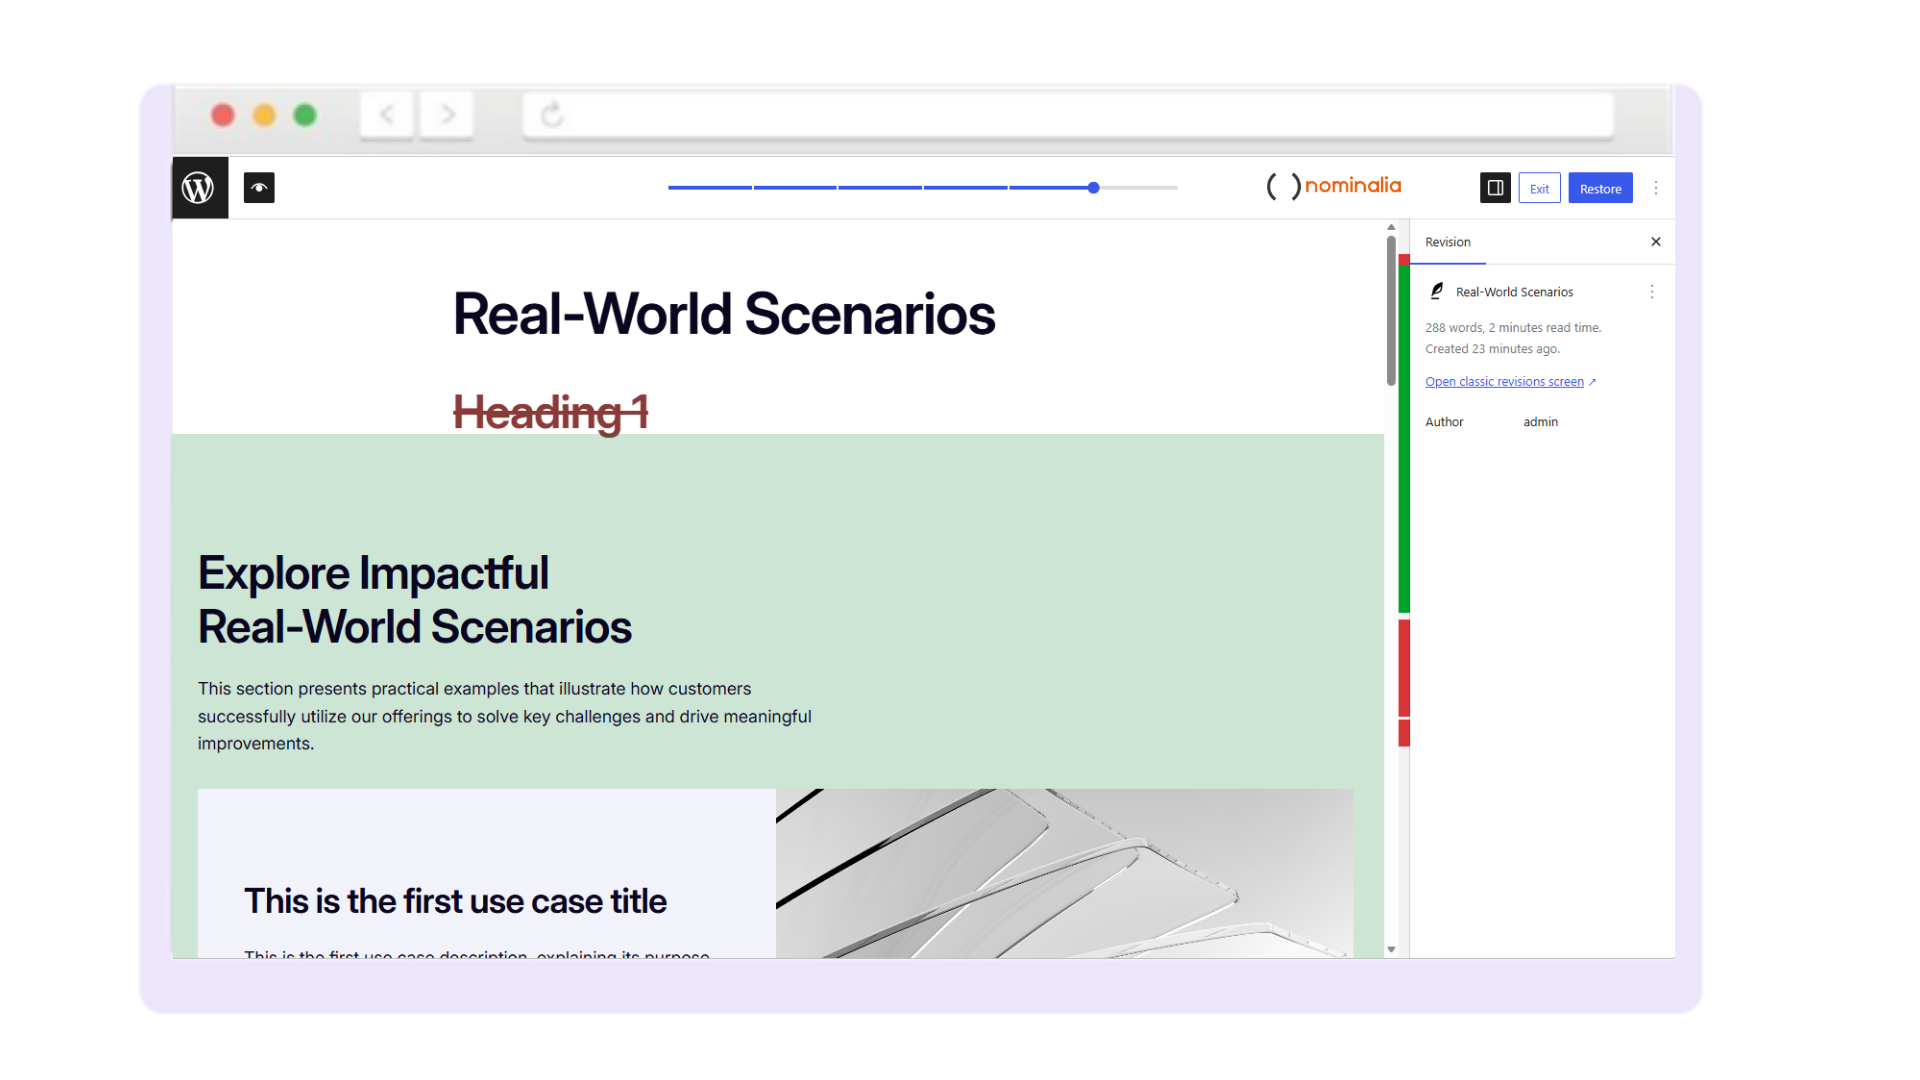Click the revision post leaf icon
The image size is (1920, 1080).
1436,291
